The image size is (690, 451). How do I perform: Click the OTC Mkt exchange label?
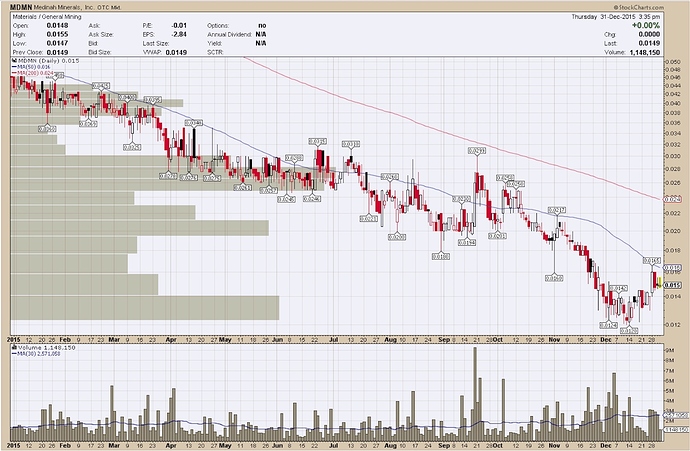point(110,7)
